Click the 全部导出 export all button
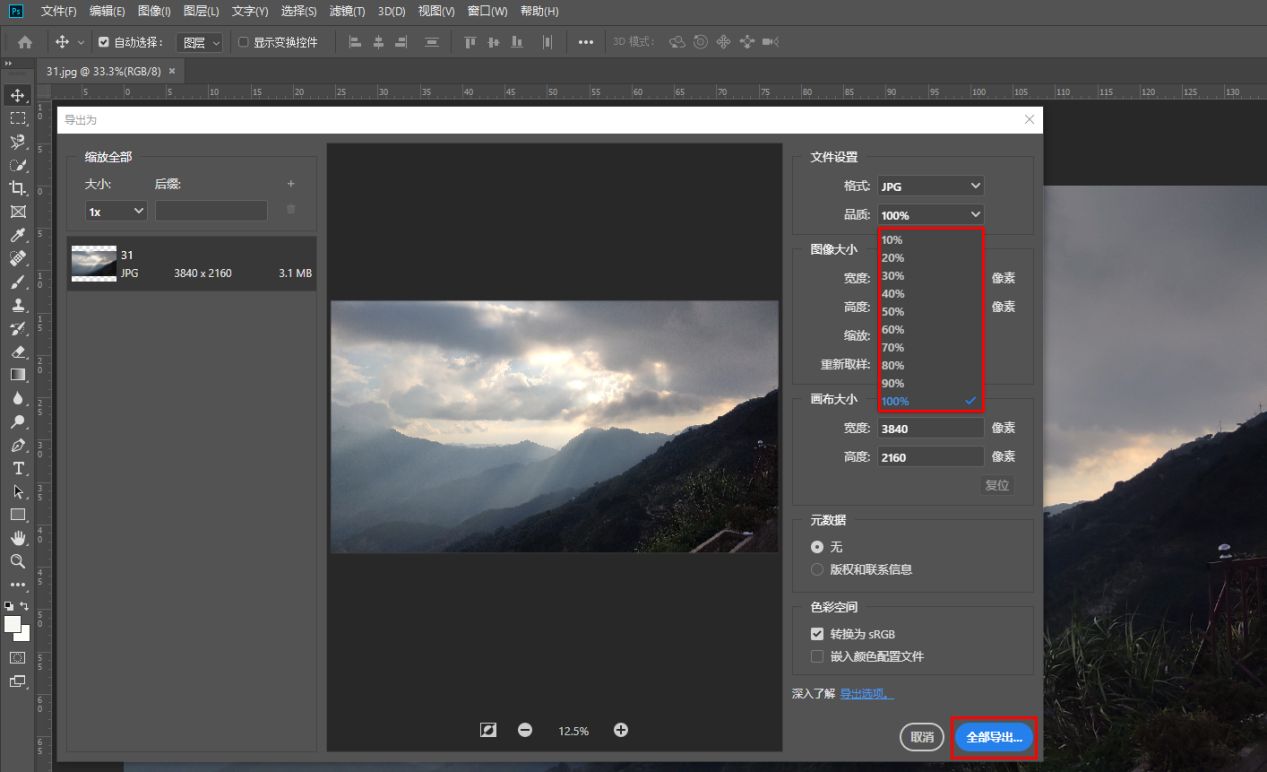This screenshot has width=1267, height=772. coord(994,737)
